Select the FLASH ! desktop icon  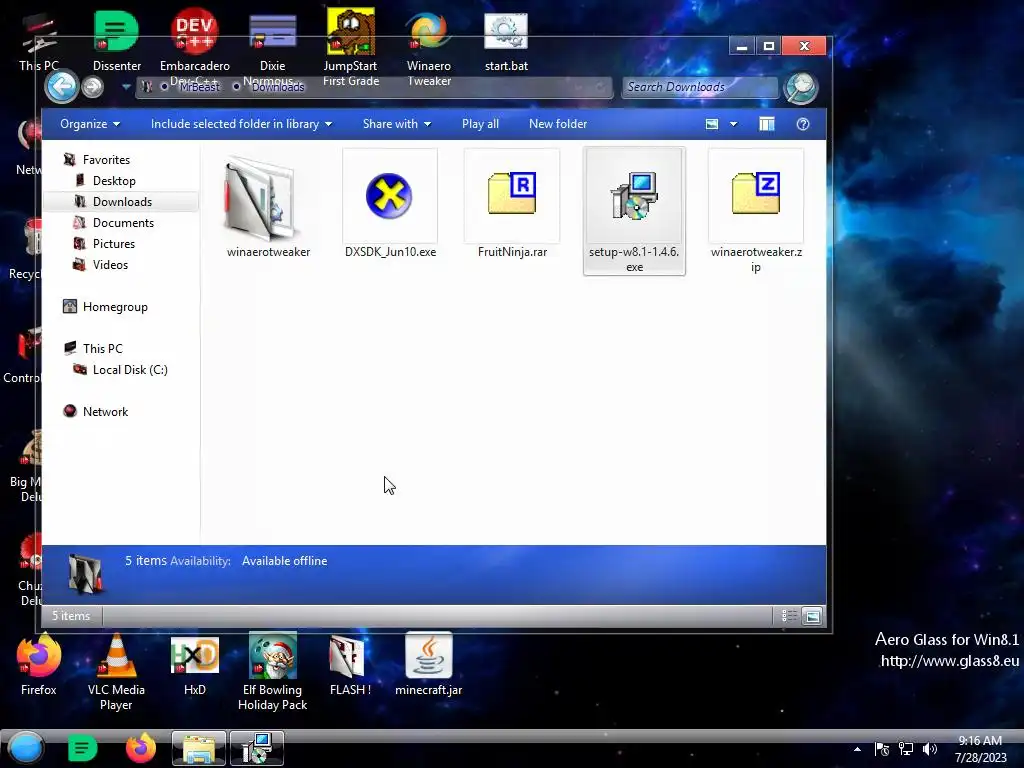pyautogui.click(x=350, y=665)
